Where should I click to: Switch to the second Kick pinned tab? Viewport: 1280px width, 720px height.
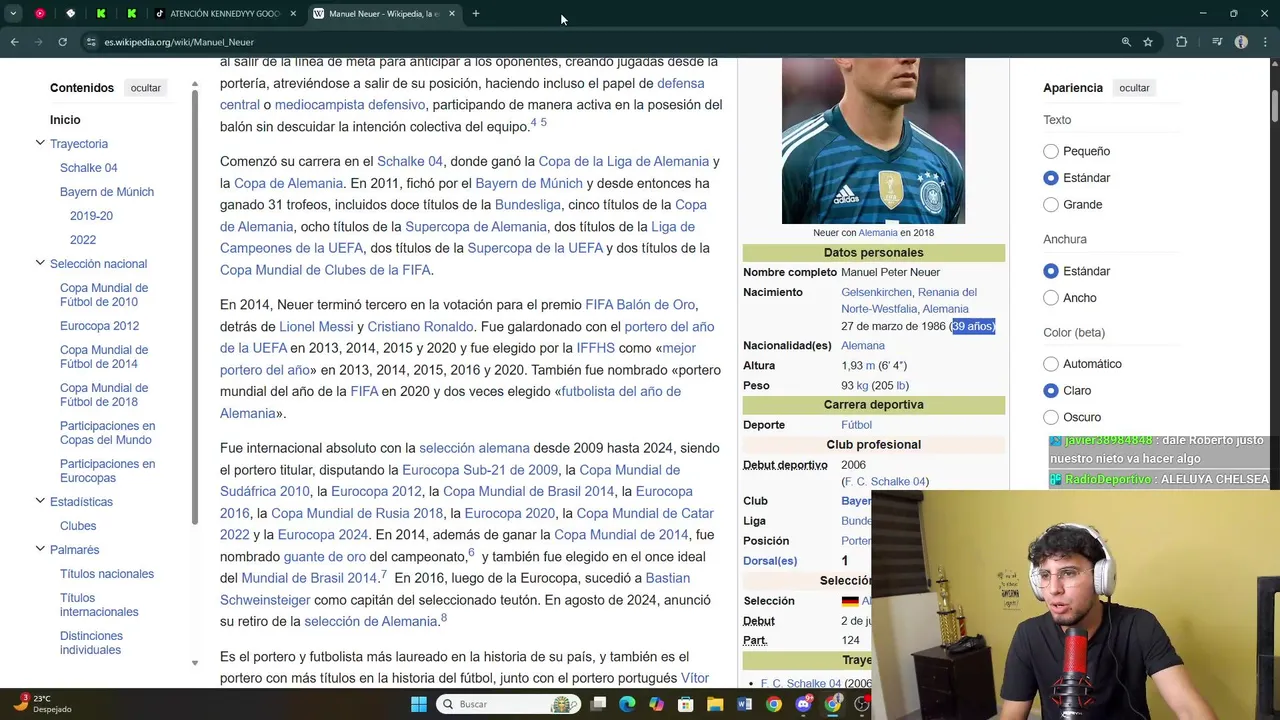click(131, 14)
